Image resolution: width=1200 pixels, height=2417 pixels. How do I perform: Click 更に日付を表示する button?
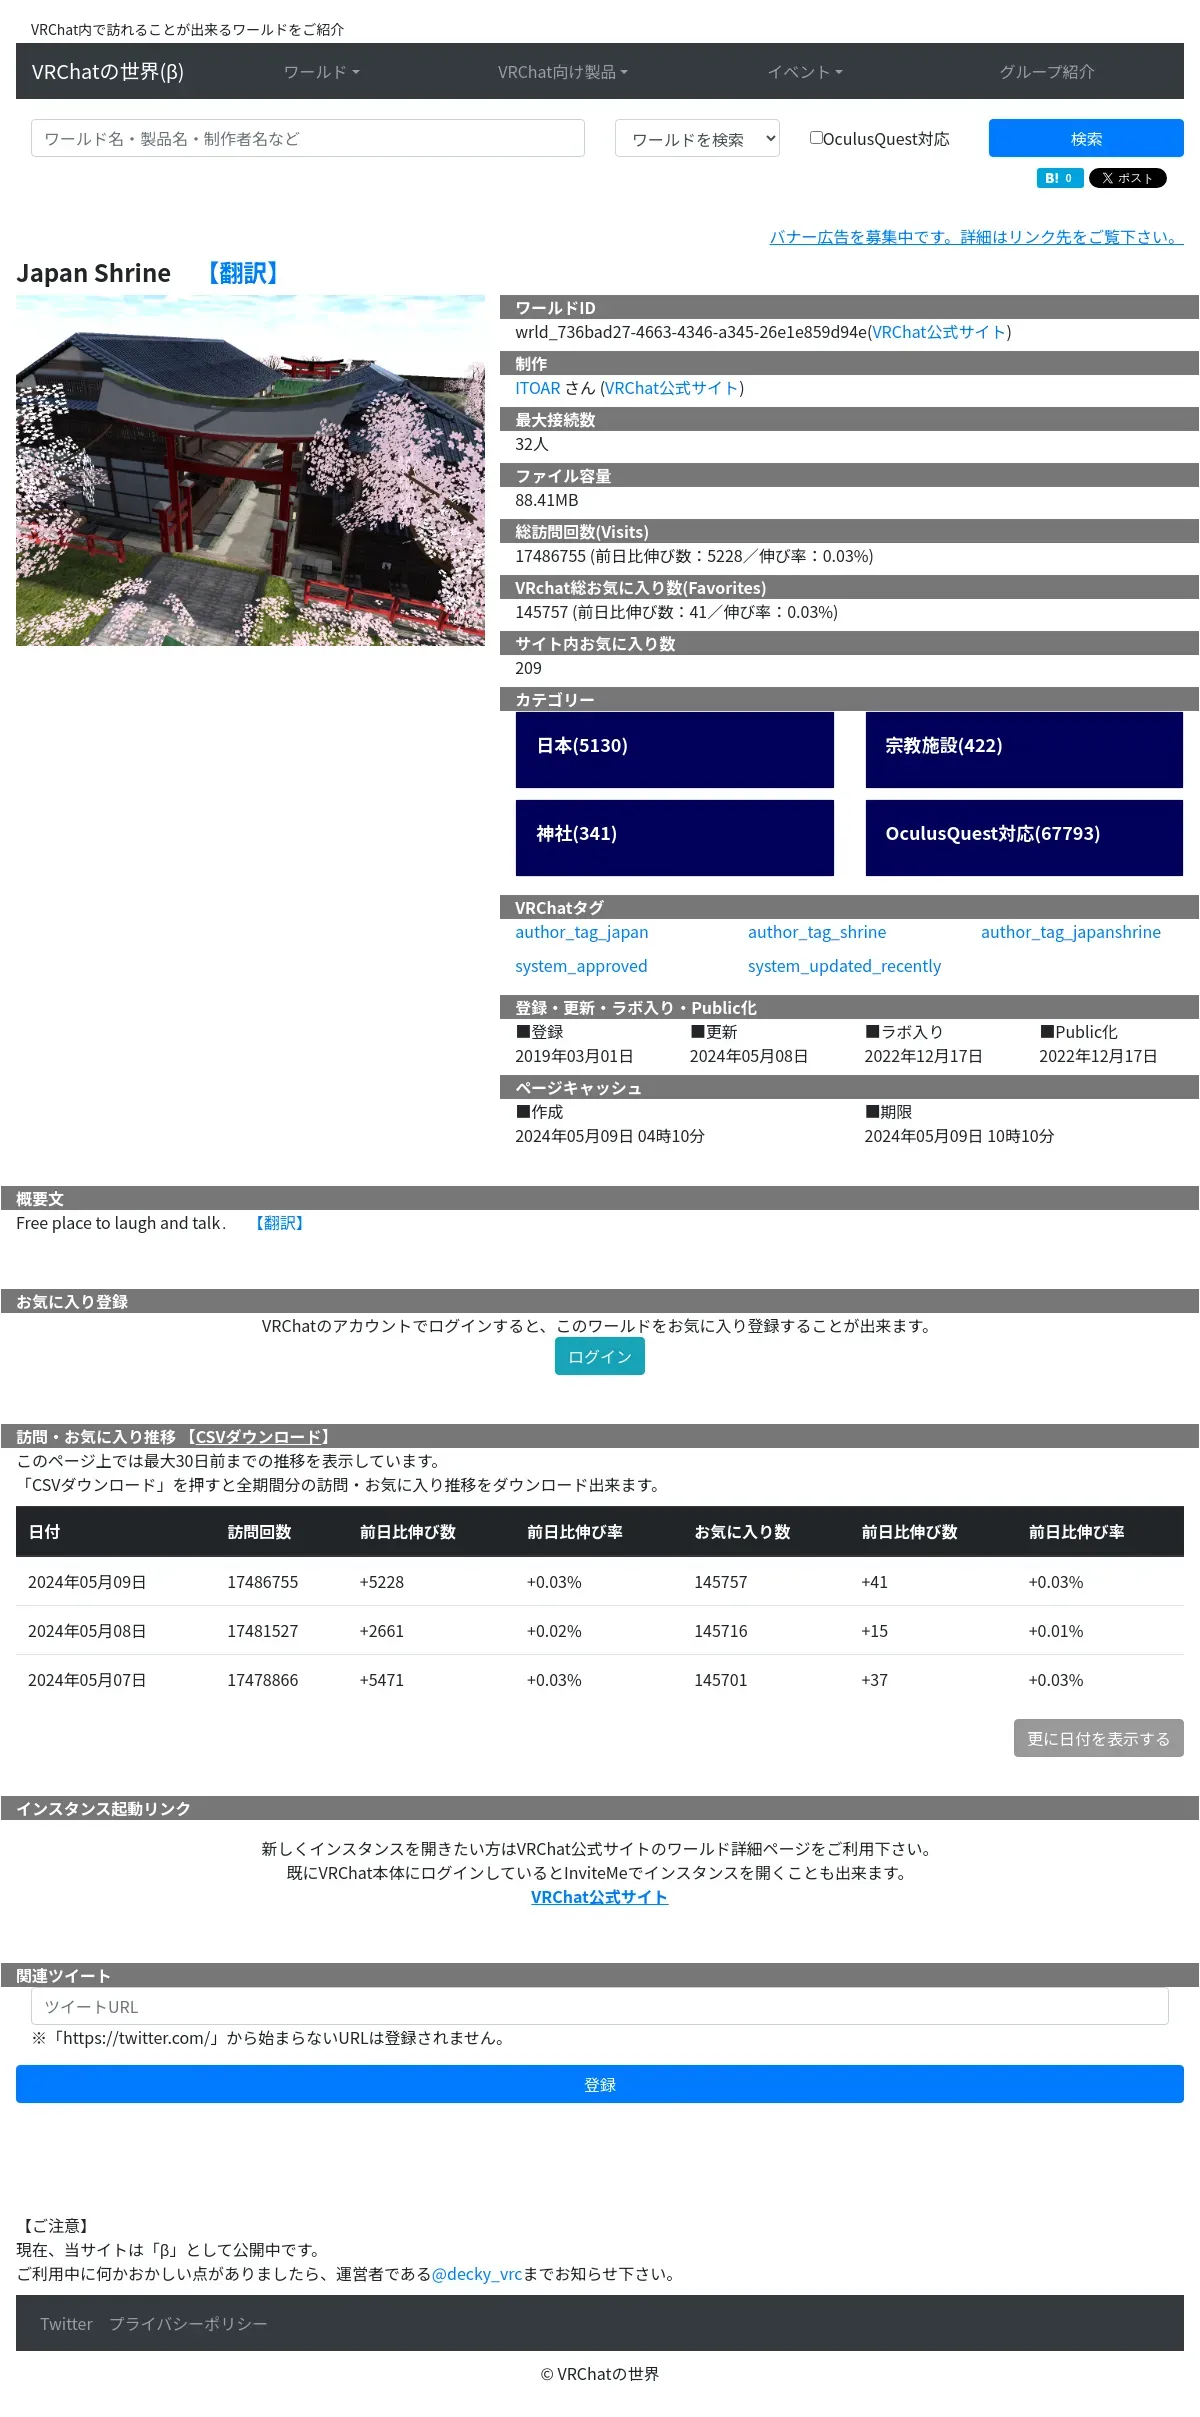click(x=1099, y=1738)
